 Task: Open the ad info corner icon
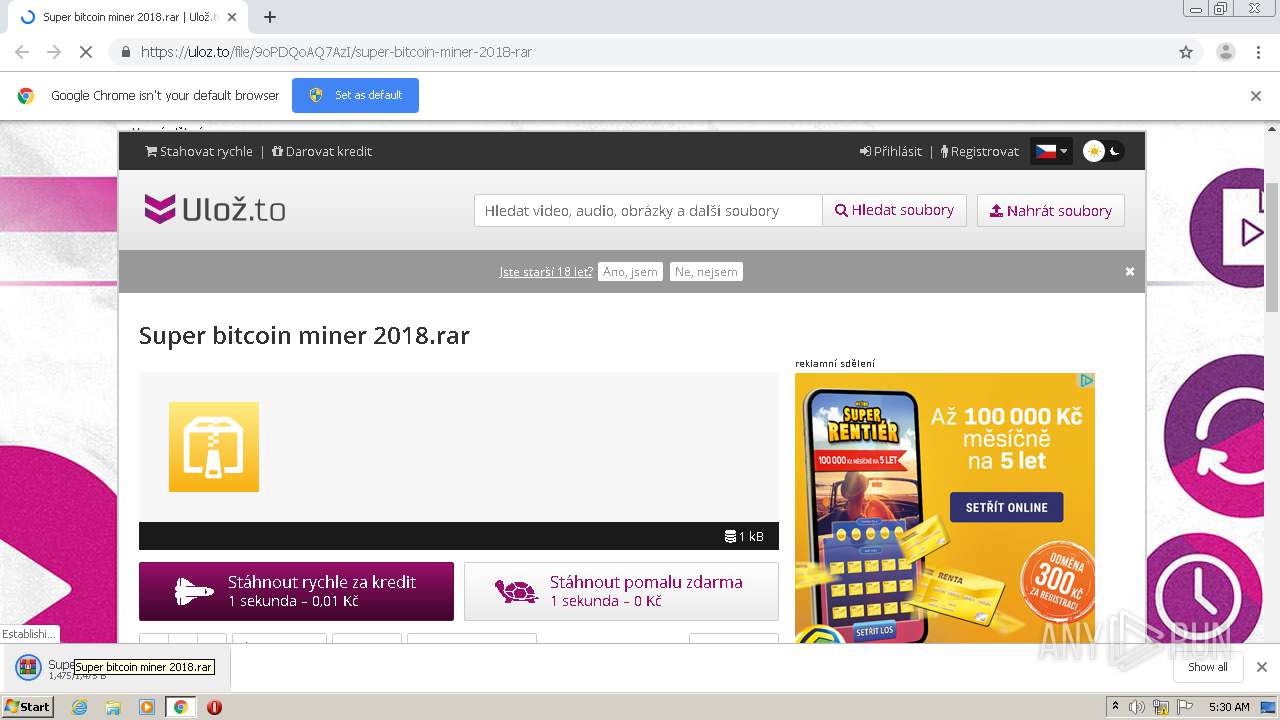point(1086,381)
